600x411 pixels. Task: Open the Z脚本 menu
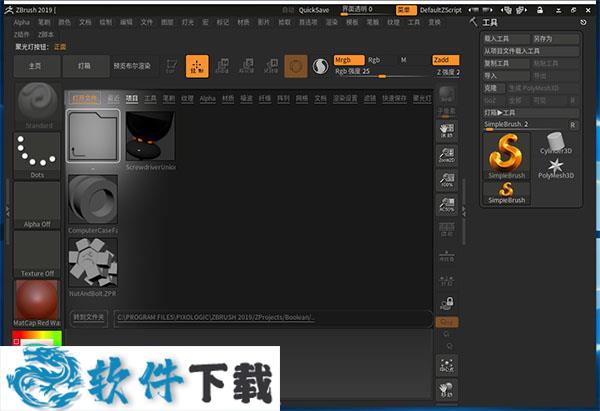click(46, 35)
